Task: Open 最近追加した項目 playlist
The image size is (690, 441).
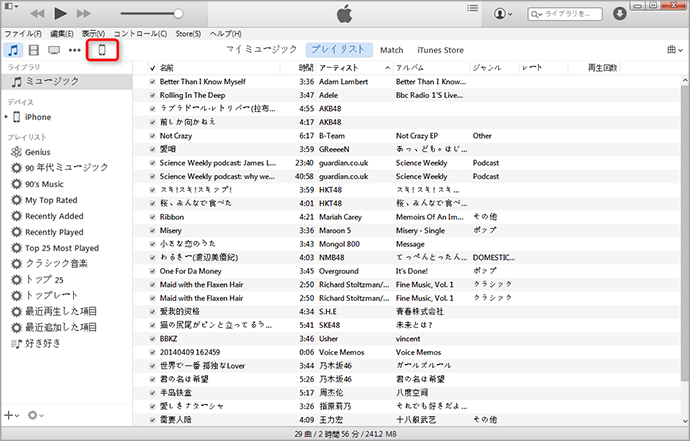Action: (x=61, y=327)
